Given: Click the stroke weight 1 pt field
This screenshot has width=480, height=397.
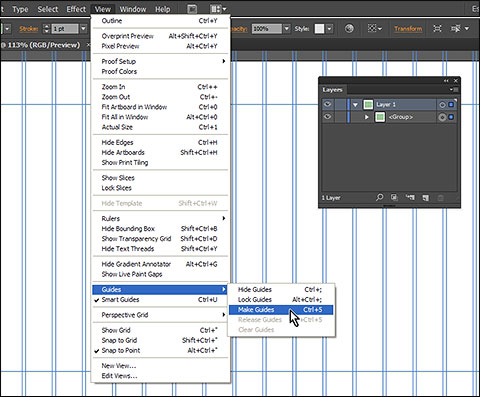Looking at the screenshot, I should (x=65, y=29).
